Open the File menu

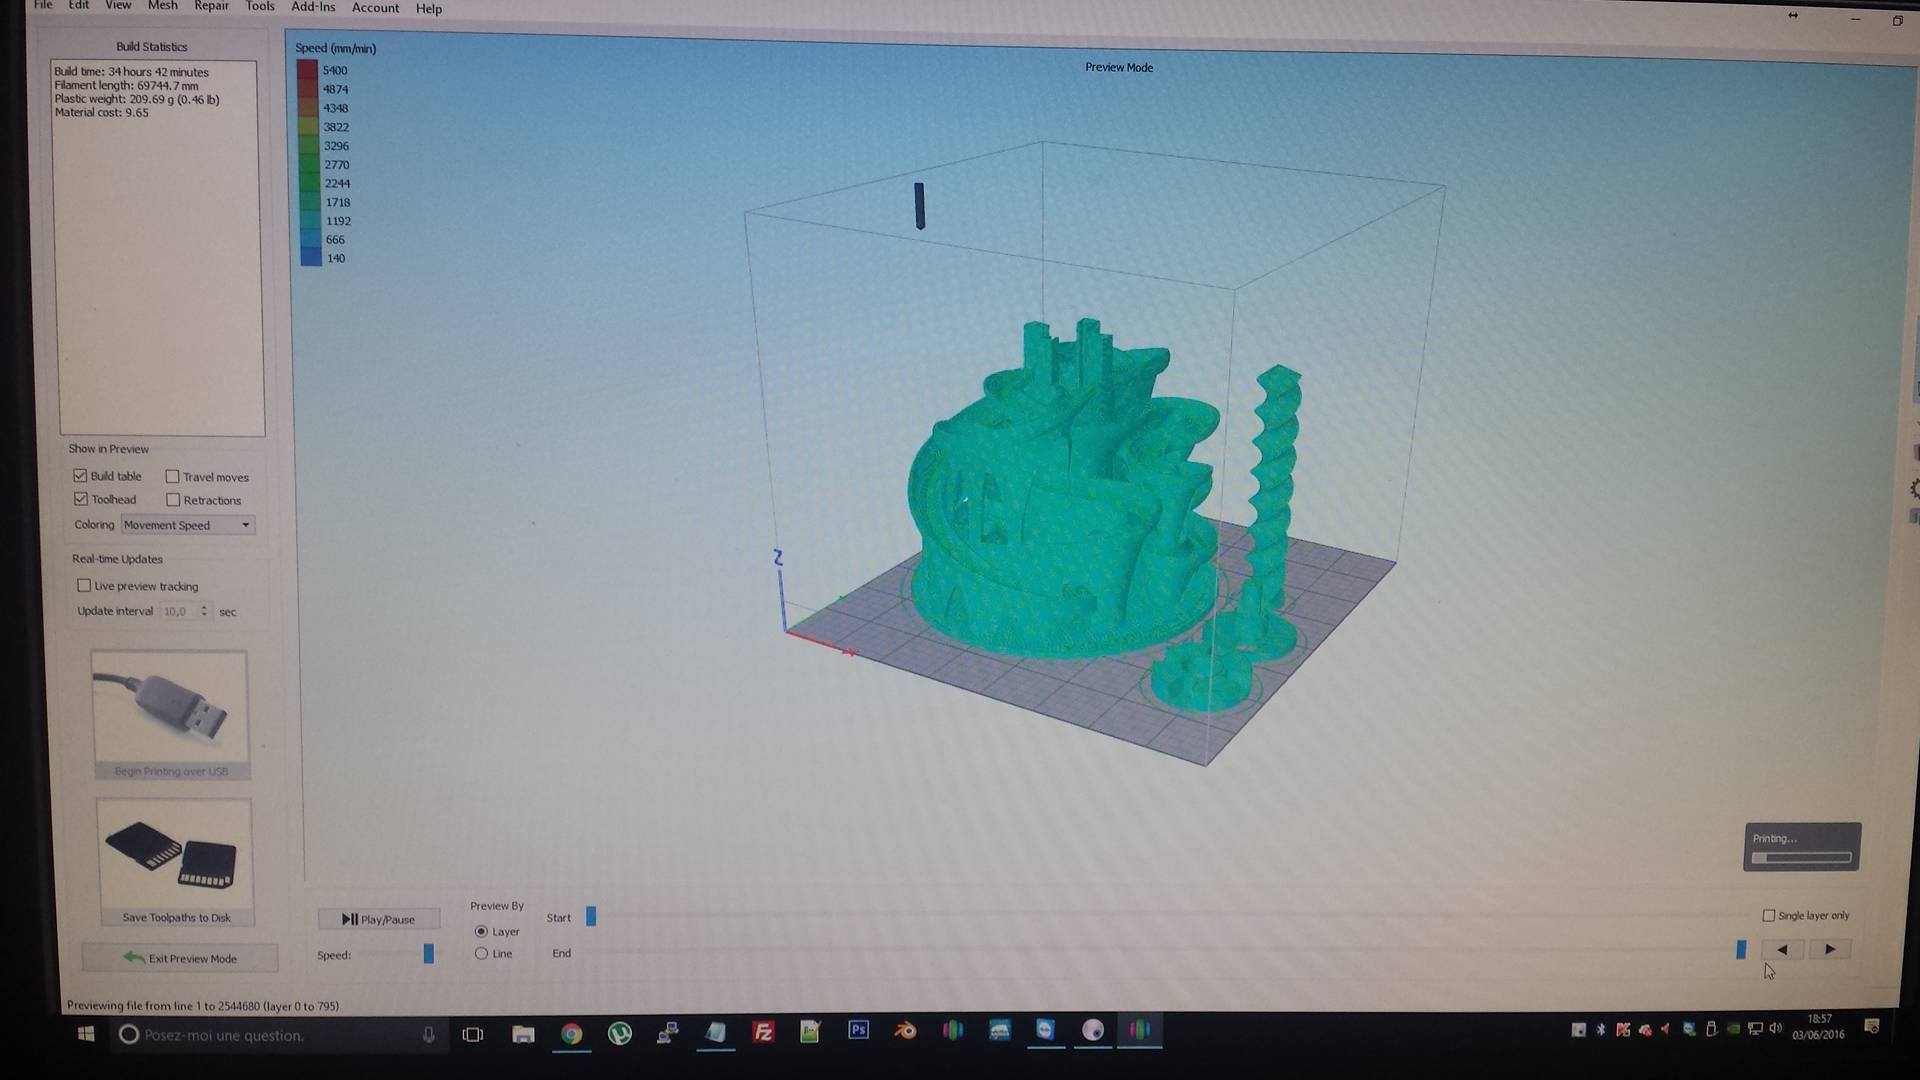(43, 5)
